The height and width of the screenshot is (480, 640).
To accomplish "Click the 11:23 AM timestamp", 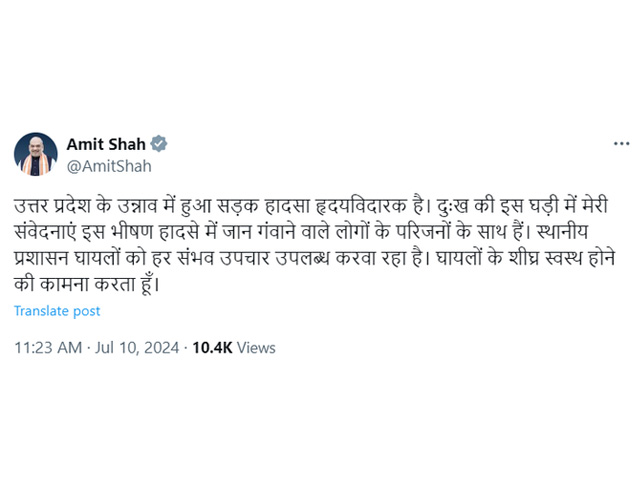I will (x=48, y=348).
